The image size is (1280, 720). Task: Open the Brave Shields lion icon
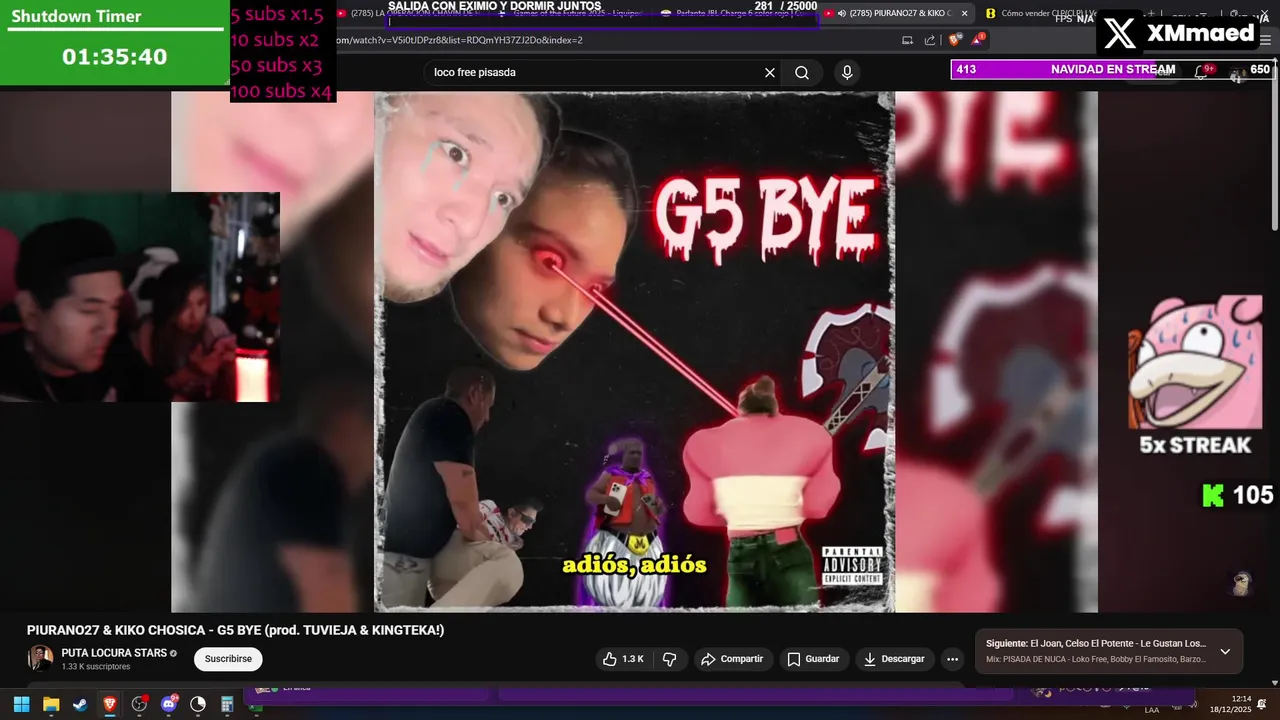point(955,40)
